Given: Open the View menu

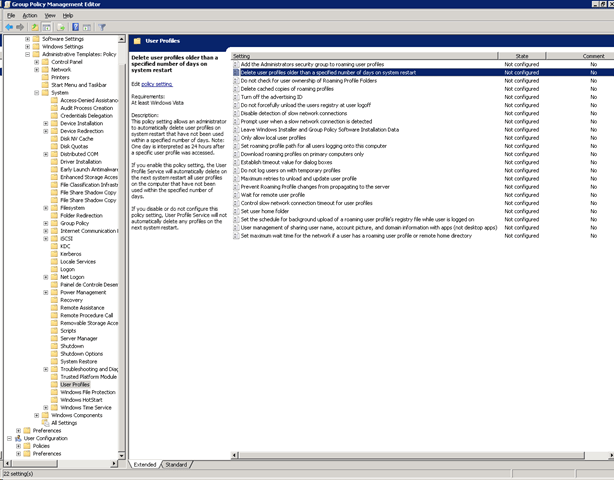Looking at the screenshot, I should coord(50,15).
